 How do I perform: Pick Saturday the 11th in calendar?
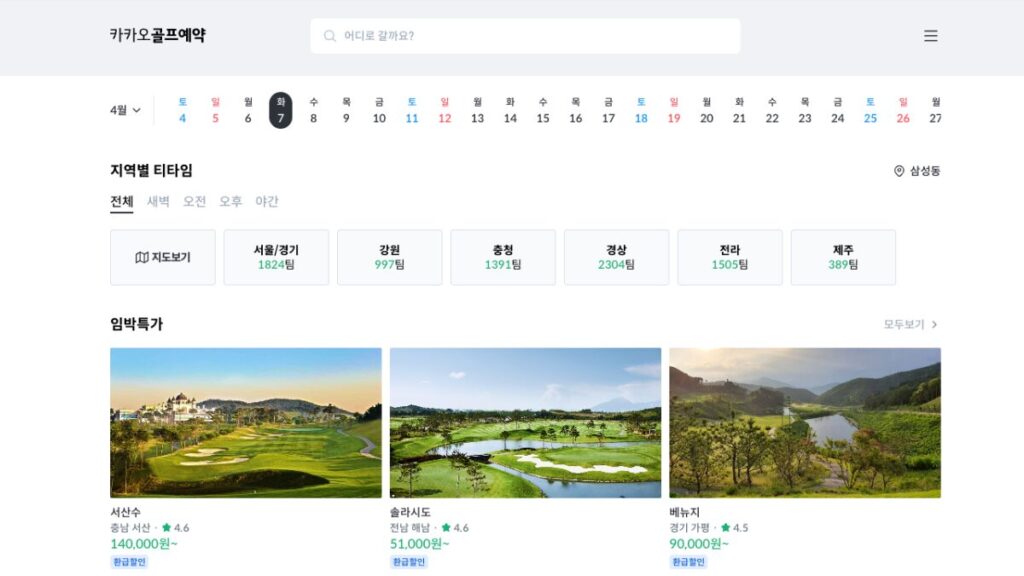click(x=411, y=110)
